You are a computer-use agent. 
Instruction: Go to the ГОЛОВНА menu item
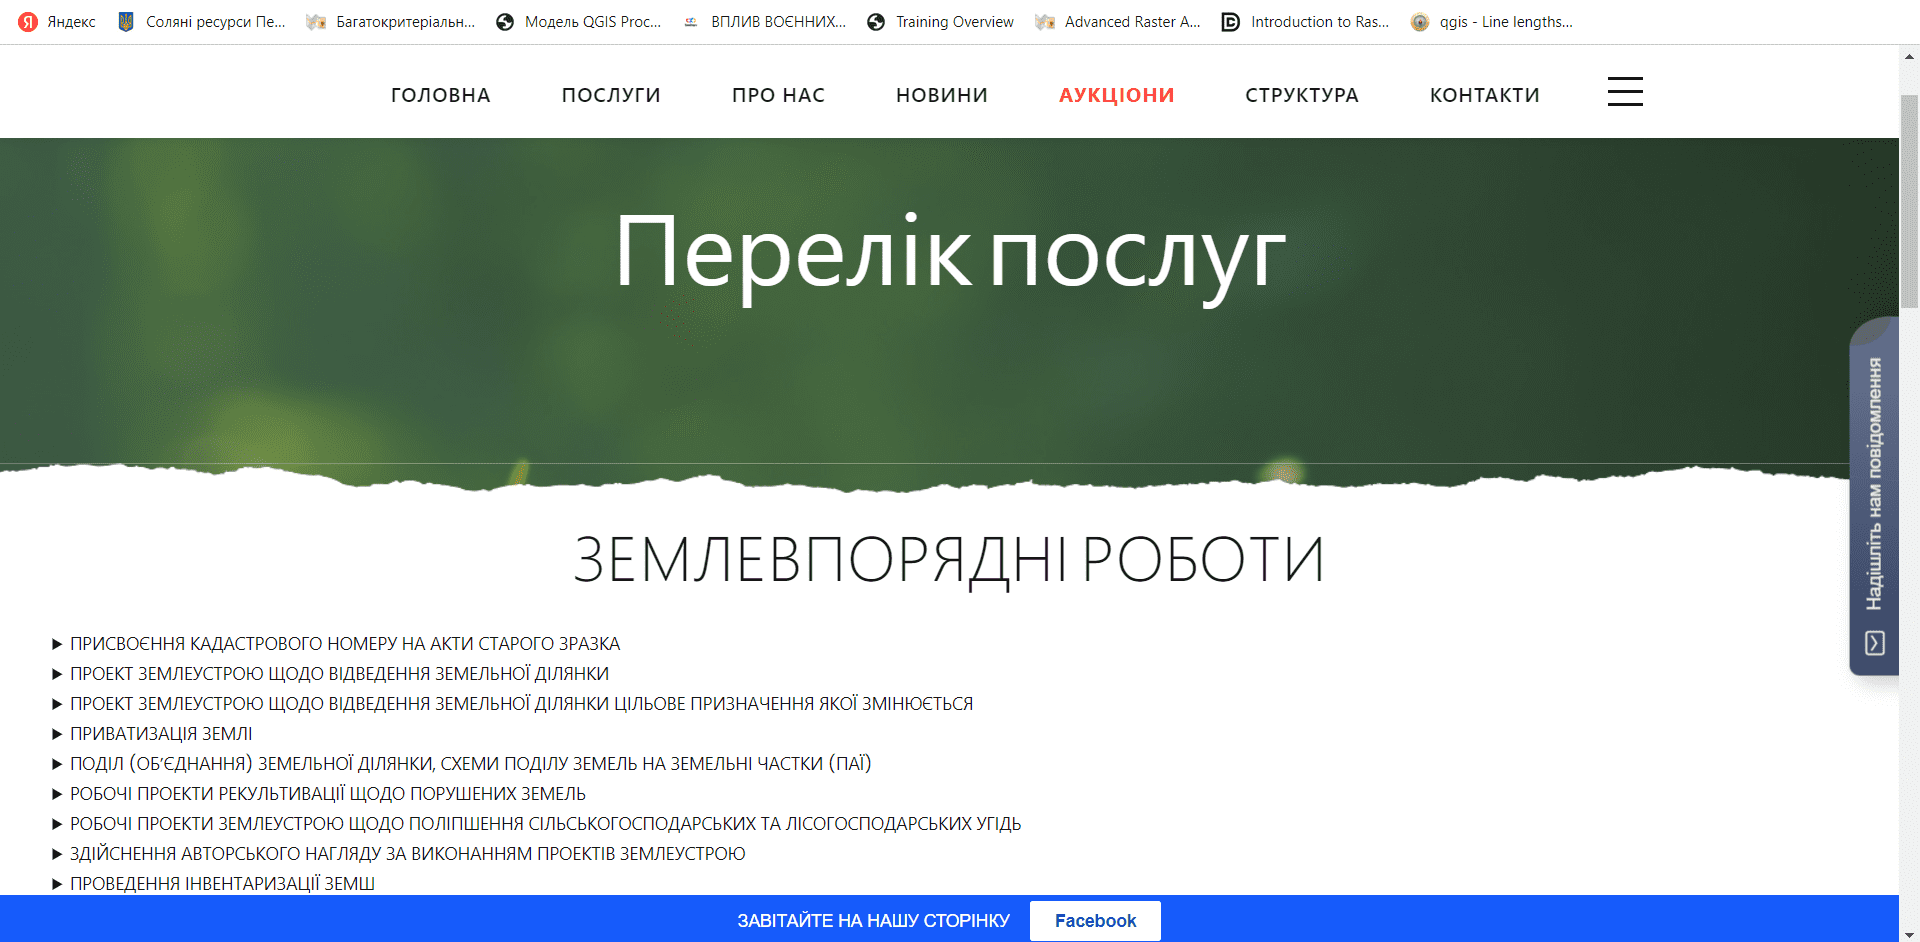pos(440,95)
